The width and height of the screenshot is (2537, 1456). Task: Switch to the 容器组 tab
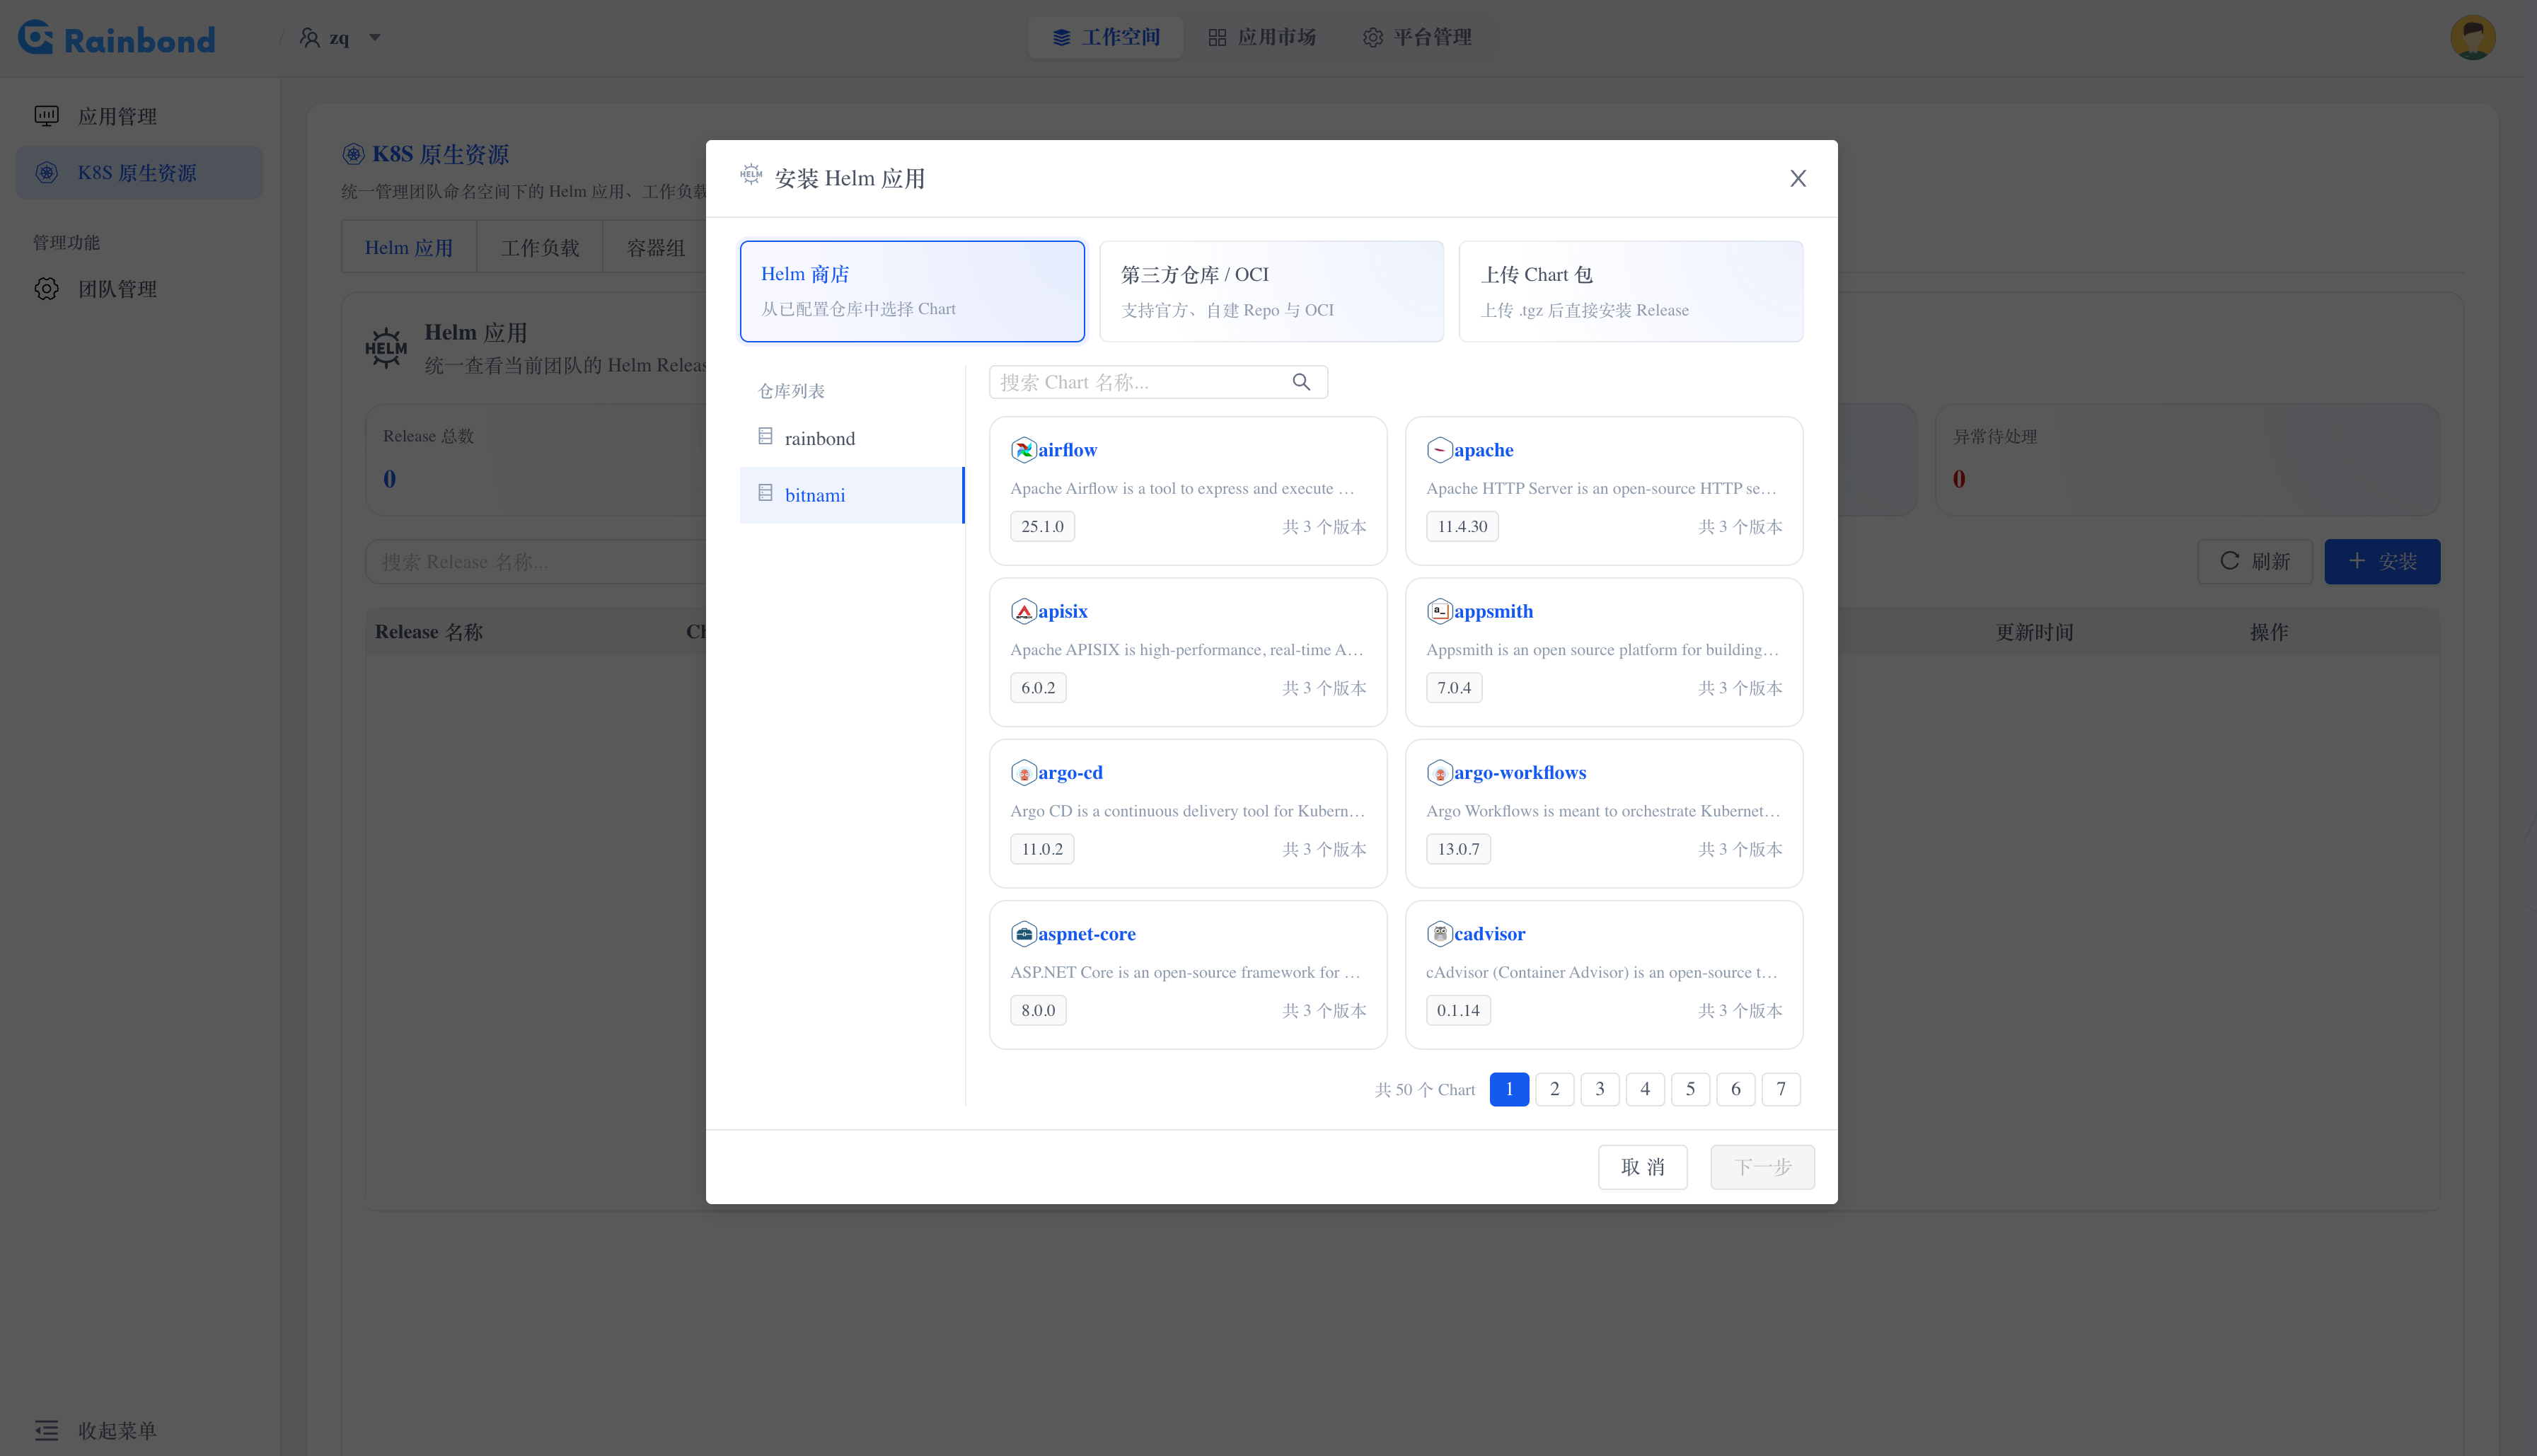point(656,248)
